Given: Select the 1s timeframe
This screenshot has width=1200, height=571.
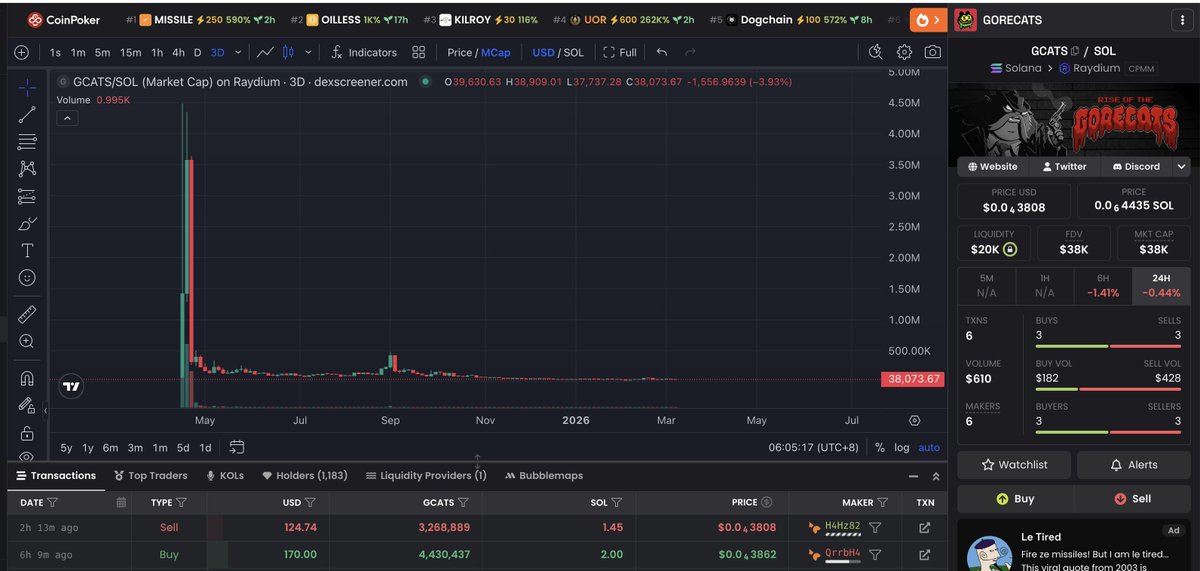Looking at the screenshot, I should coord(55,52).
